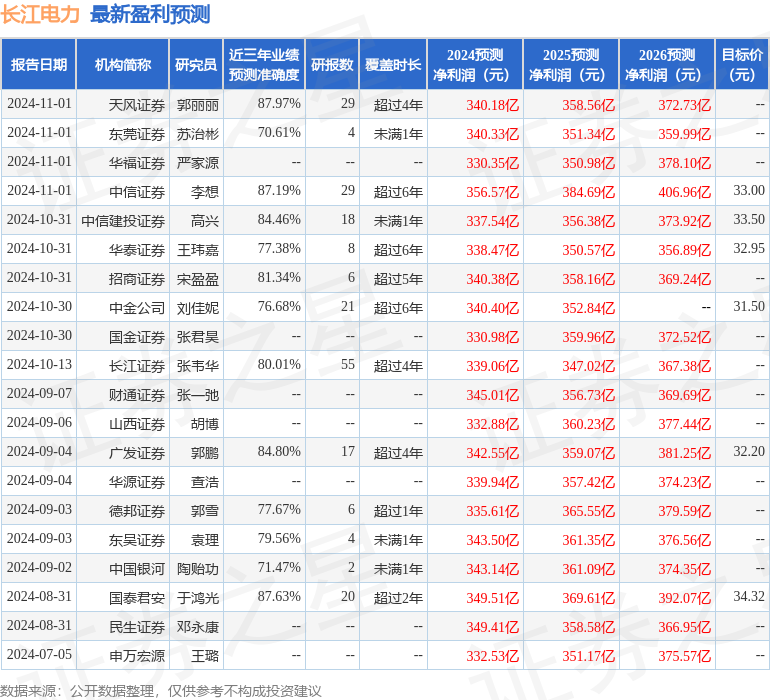
Task: Click researcher name 于鸿光
Action: (197, 597)
